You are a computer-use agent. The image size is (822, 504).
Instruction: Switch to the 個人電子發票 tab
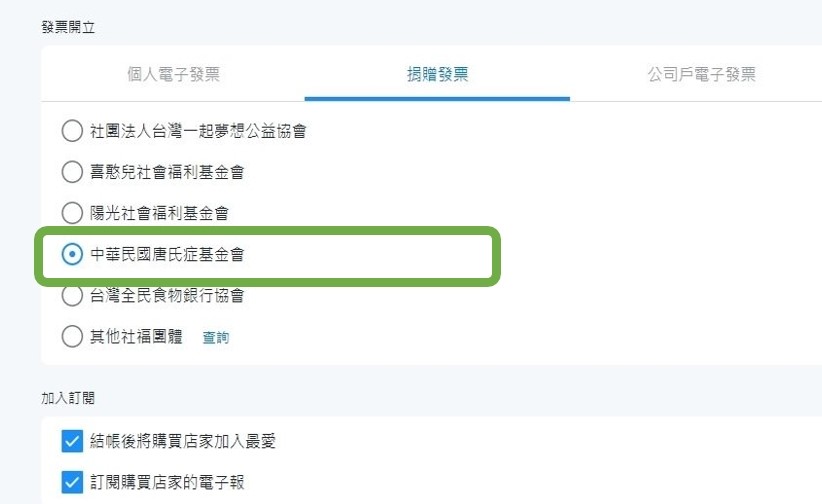(173, 74)
